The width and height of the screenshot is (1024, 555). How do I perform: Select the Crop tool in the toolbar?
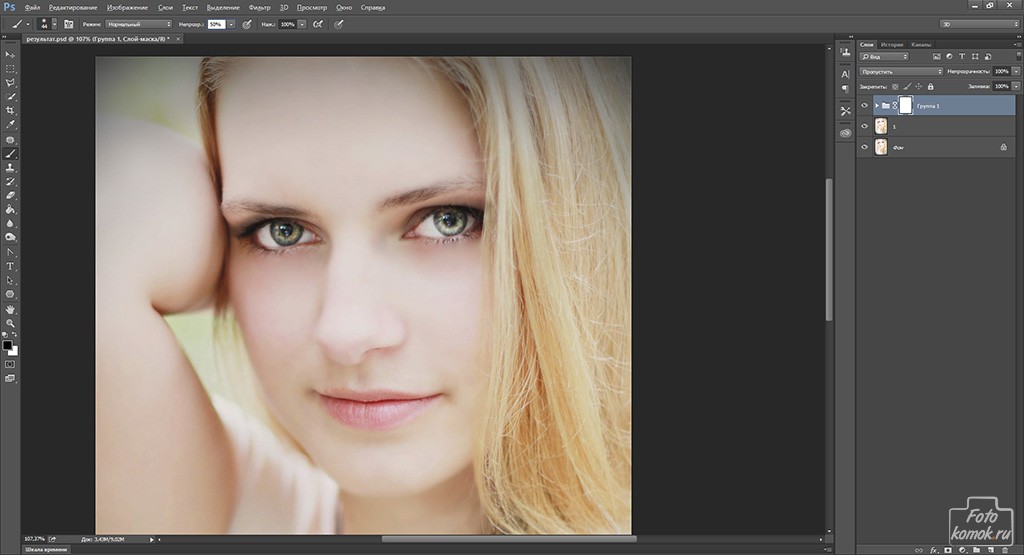click(x=10, y=110)
